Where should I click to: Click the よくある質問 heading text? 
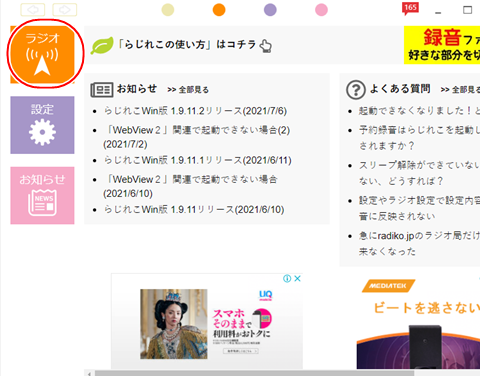[x=400, y=89]
